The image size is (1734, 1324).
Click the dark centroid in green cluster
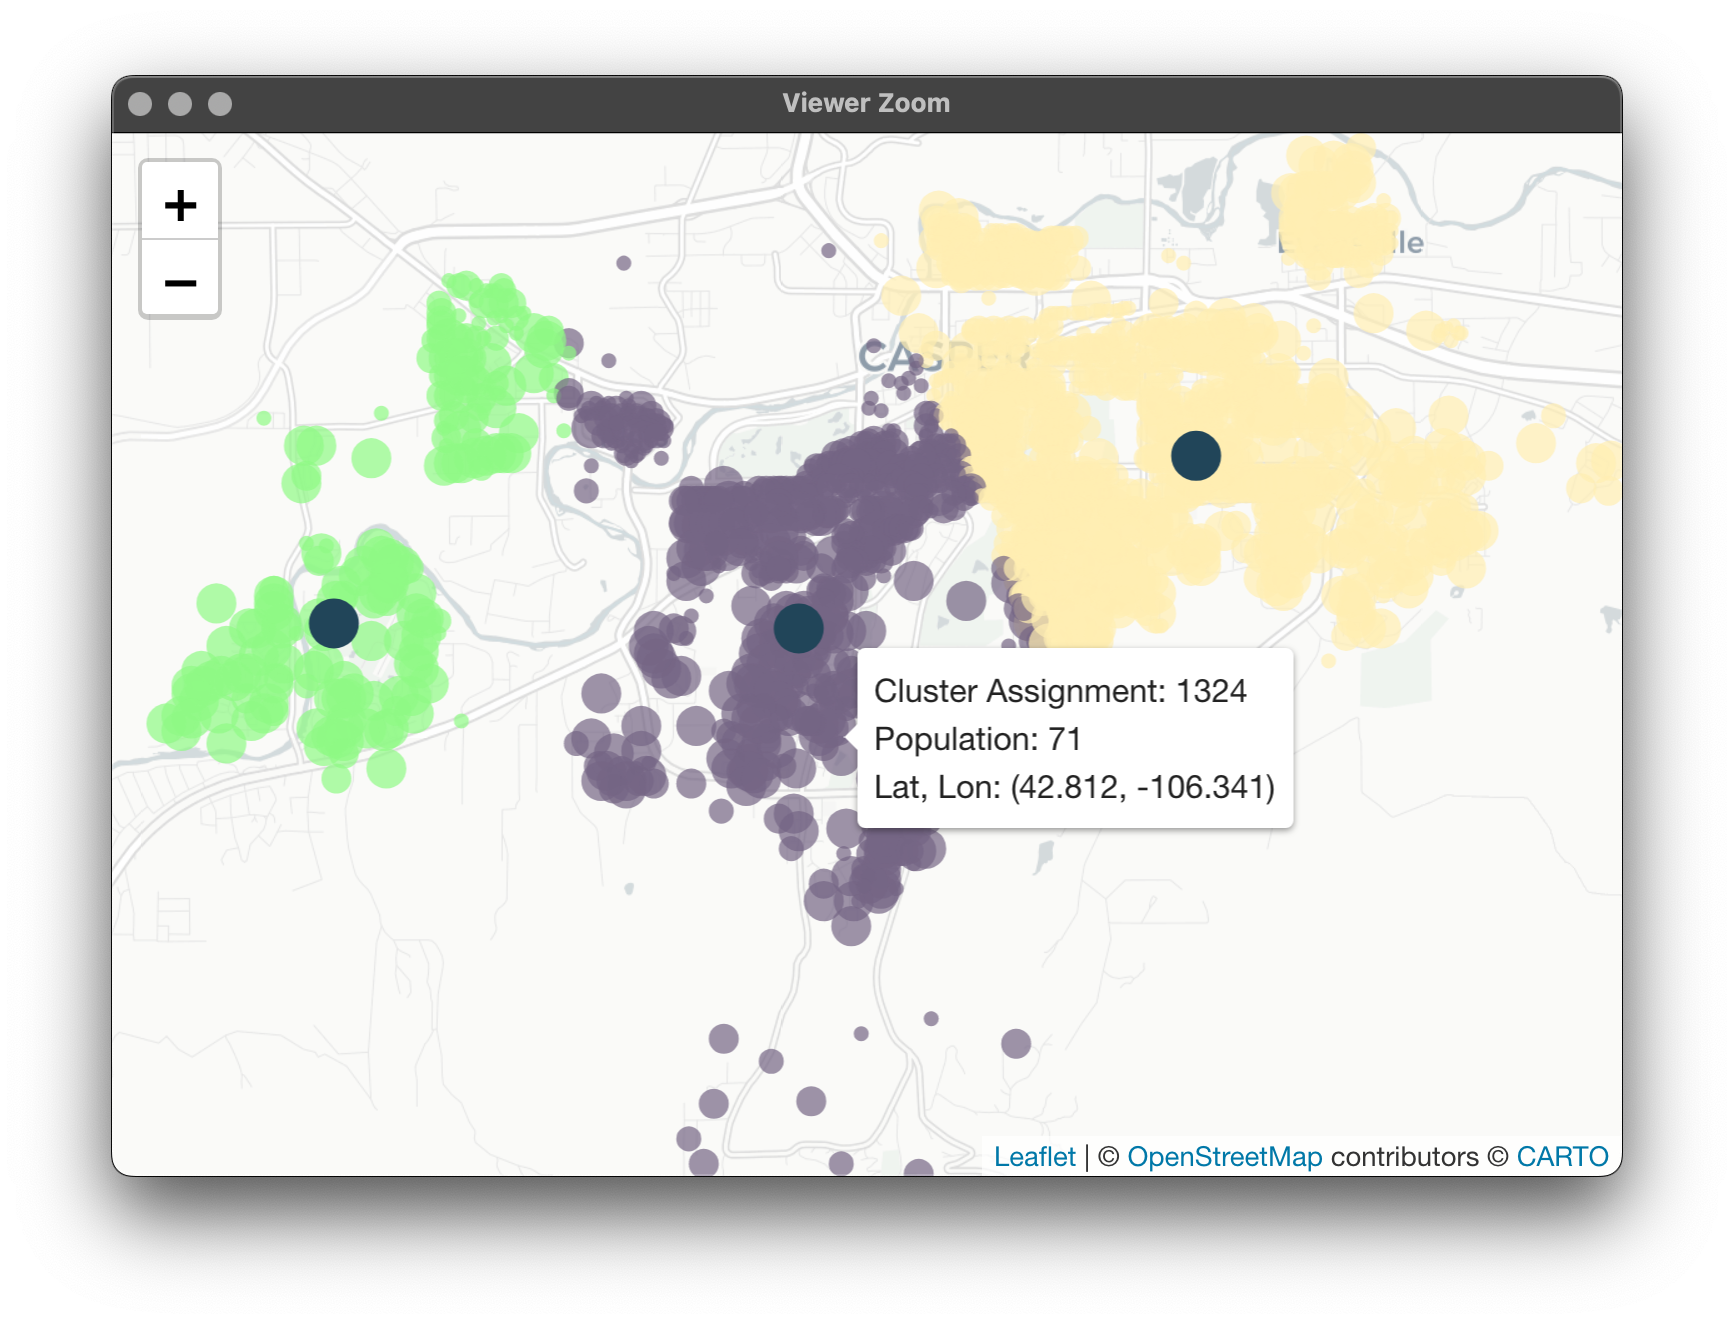334,624
